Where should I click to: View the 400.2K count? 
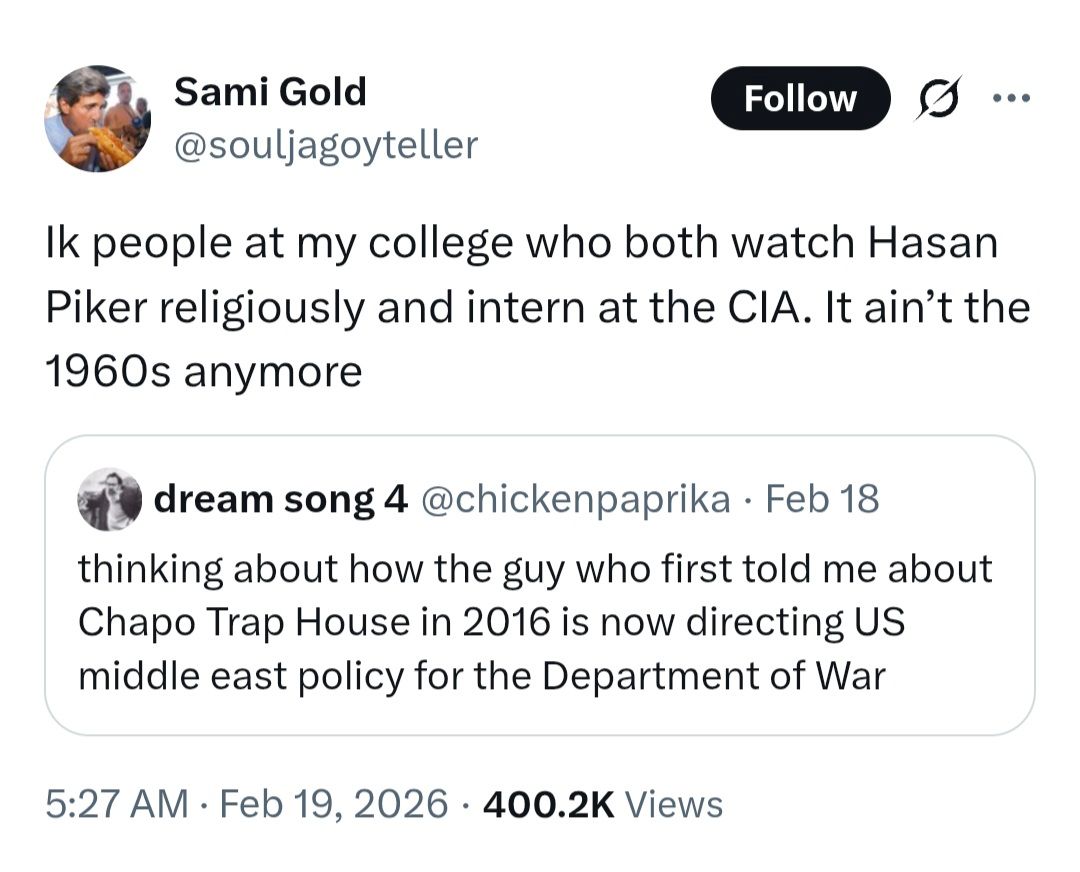coord(548,803)
